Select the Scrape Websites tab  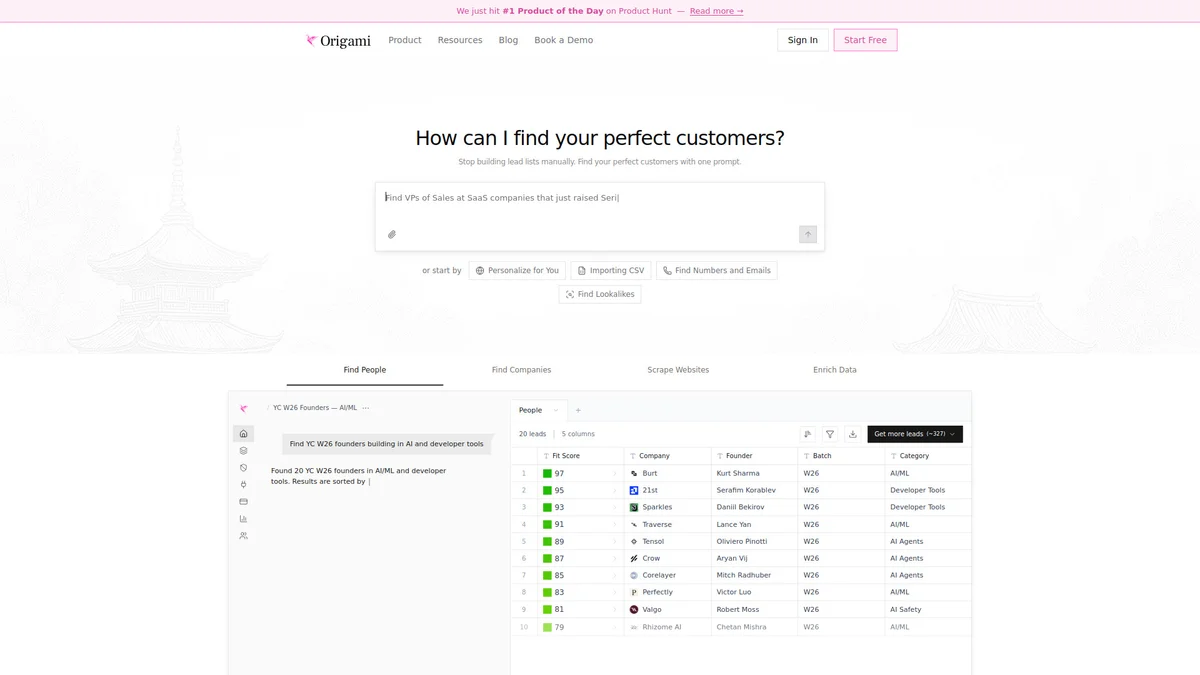(678, 370)
